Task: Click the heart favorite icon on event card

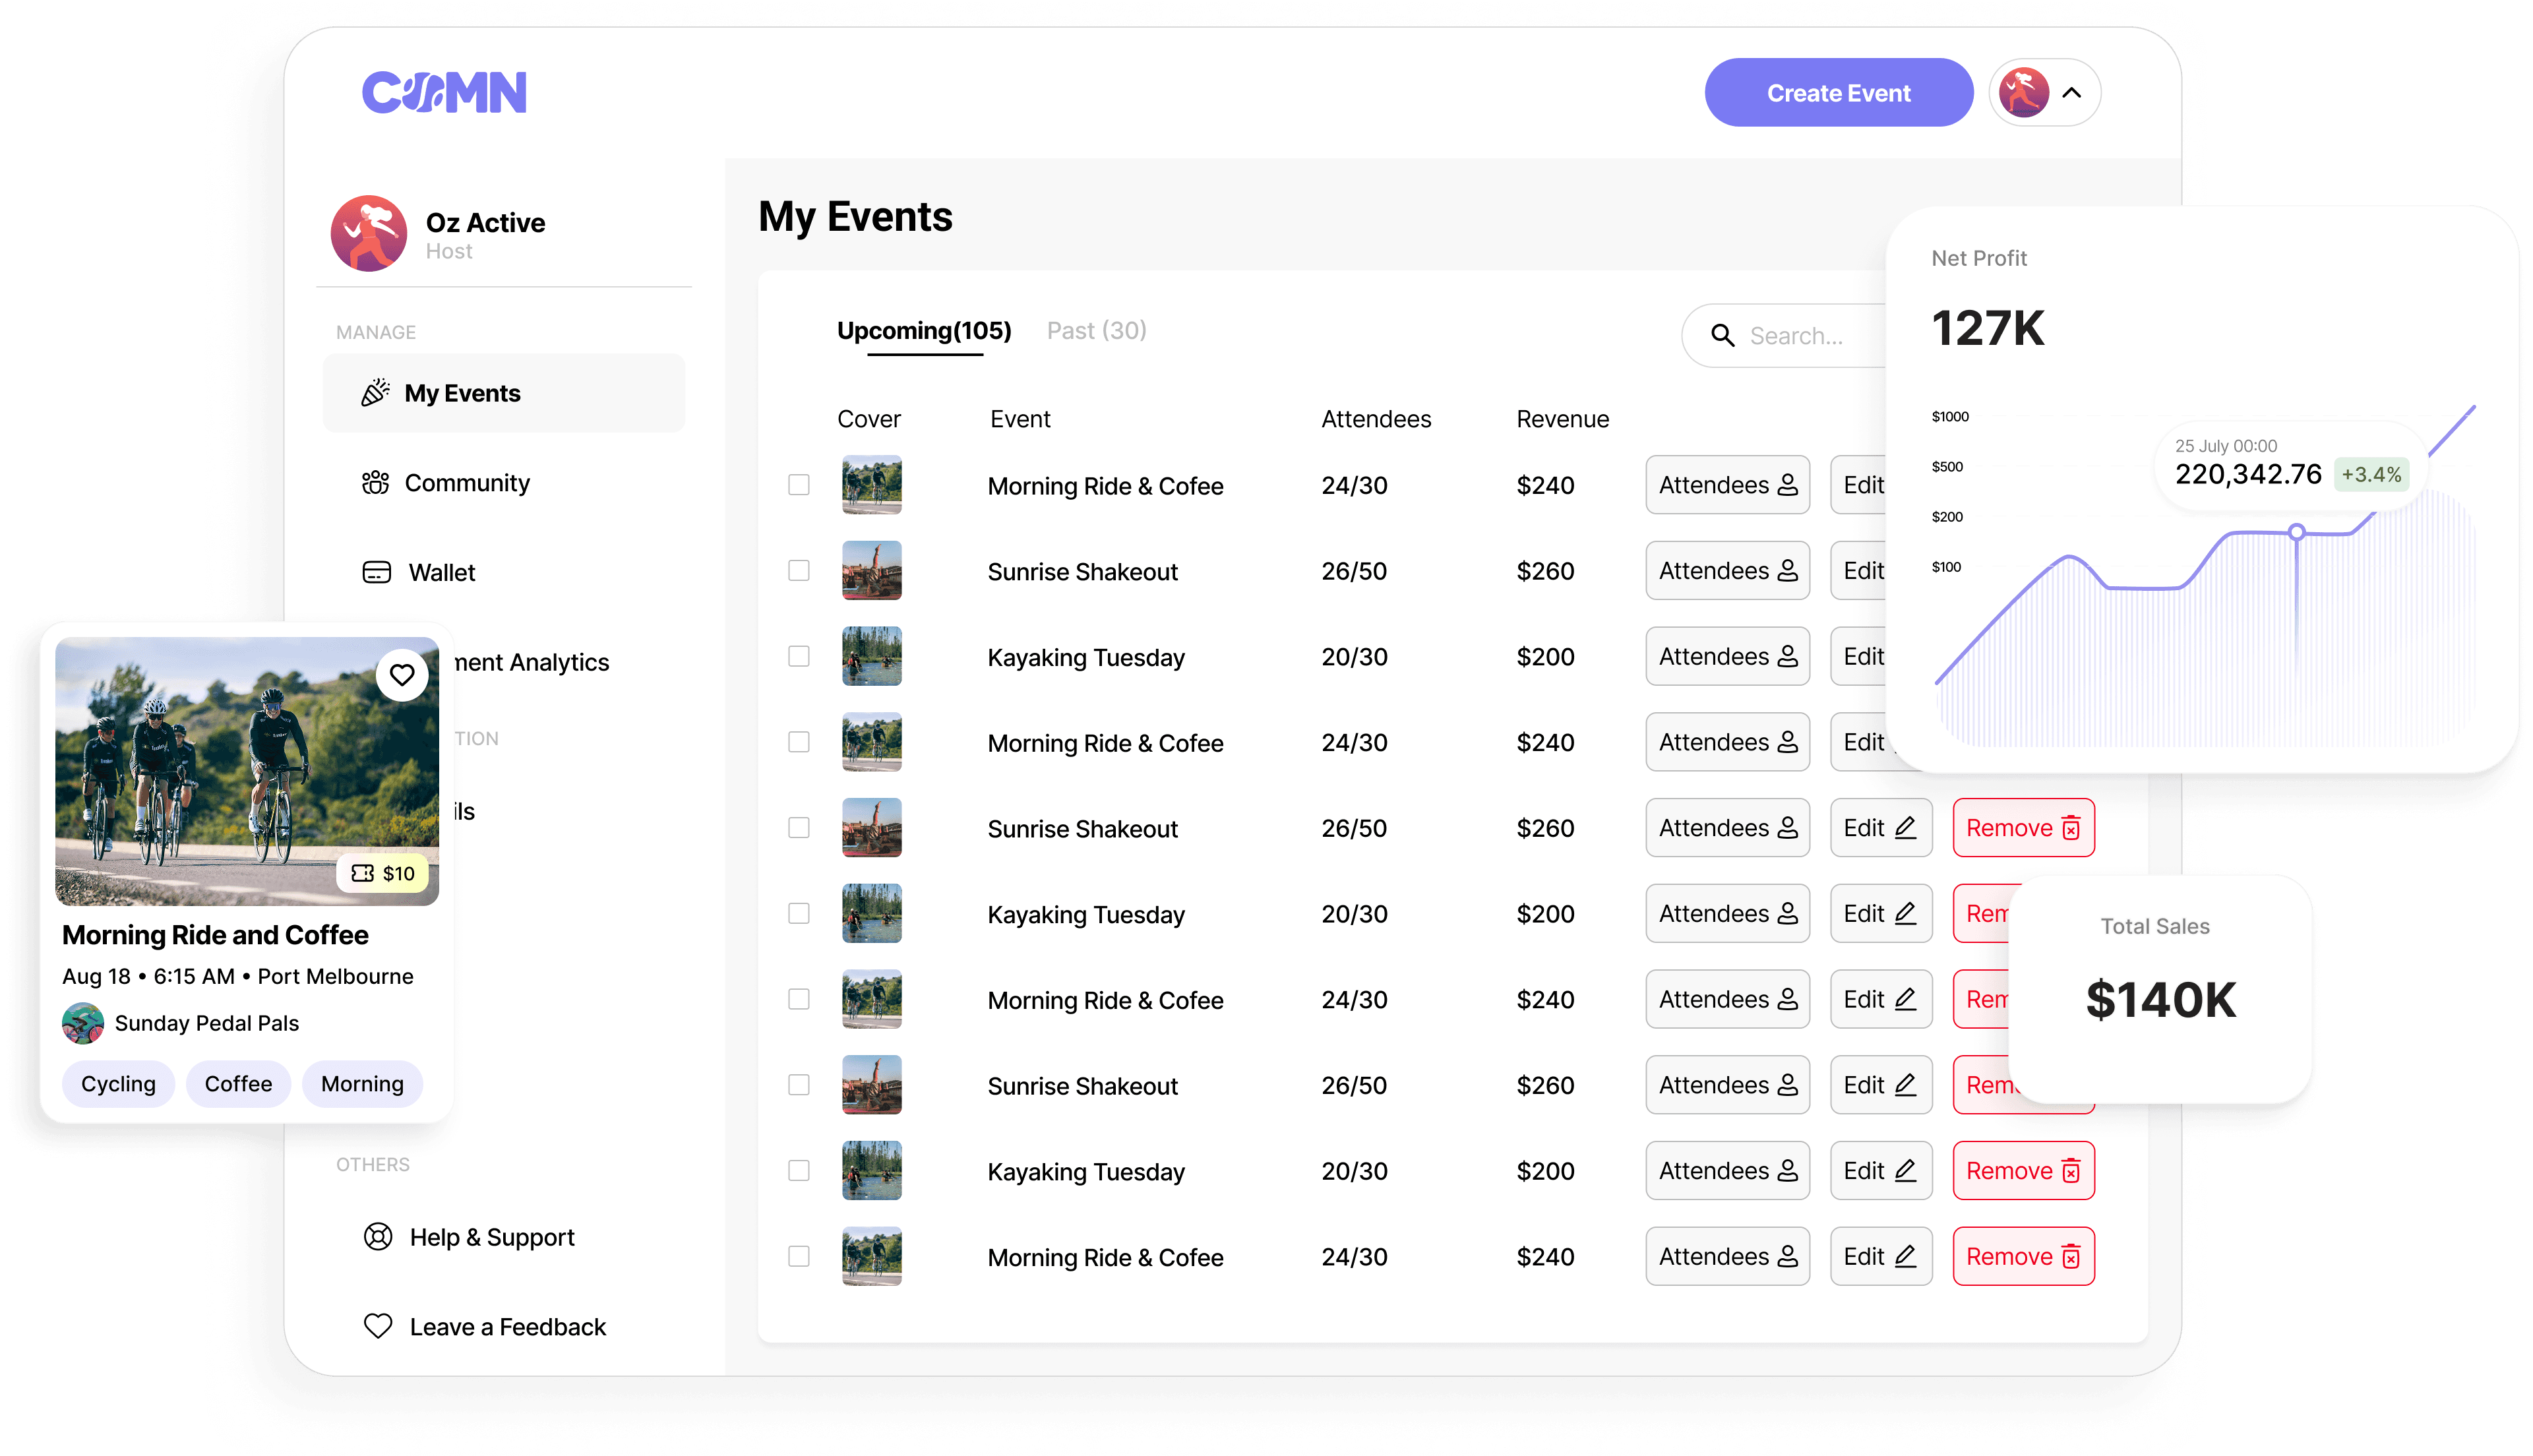Action: tap(402, 675)
